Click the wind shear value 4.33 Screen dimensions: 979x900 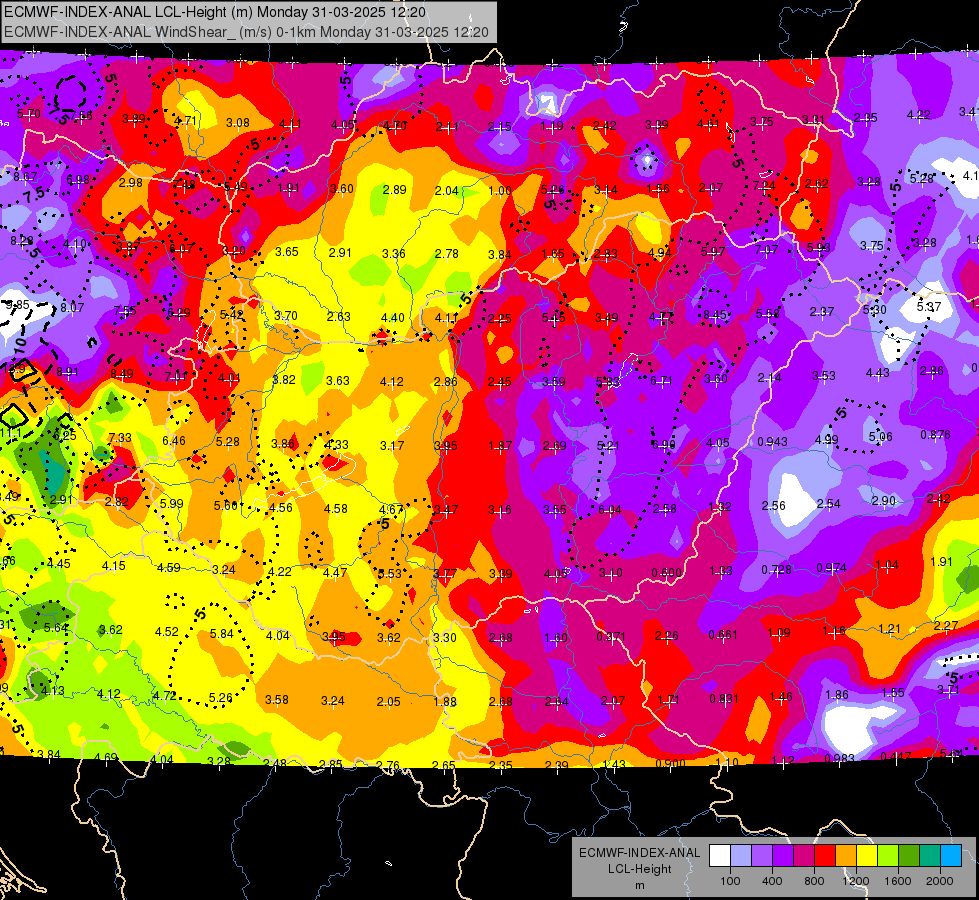coord(337,445)
